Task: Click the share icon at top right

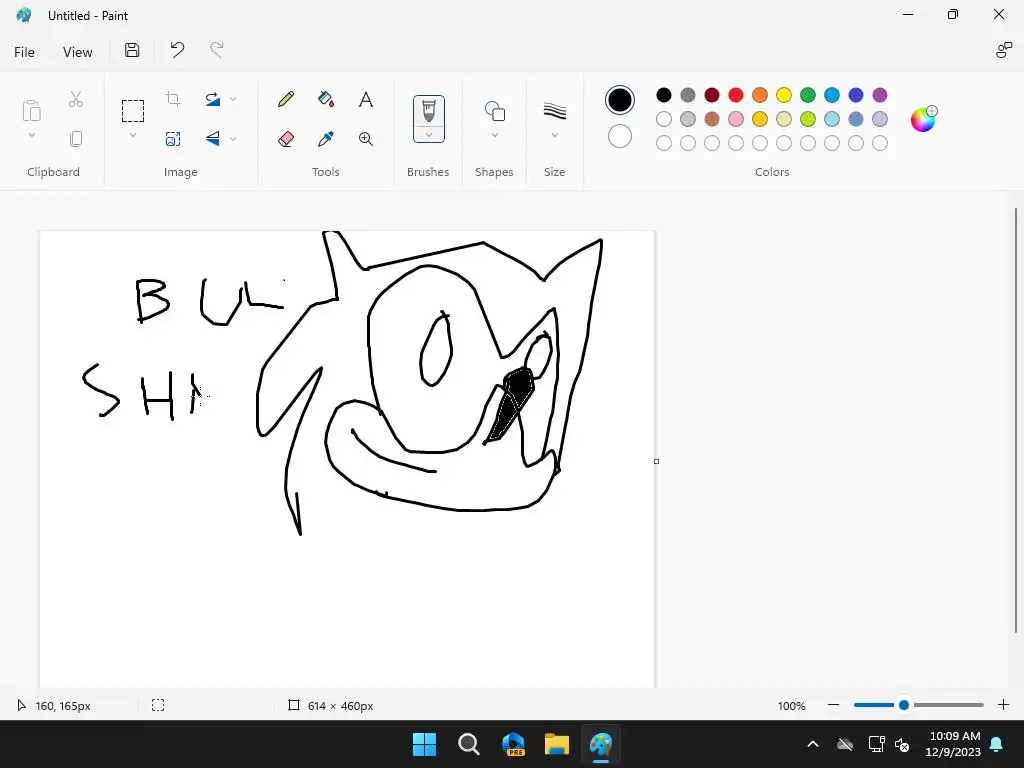Action: pyautogui.click(x=1004, y=50)
